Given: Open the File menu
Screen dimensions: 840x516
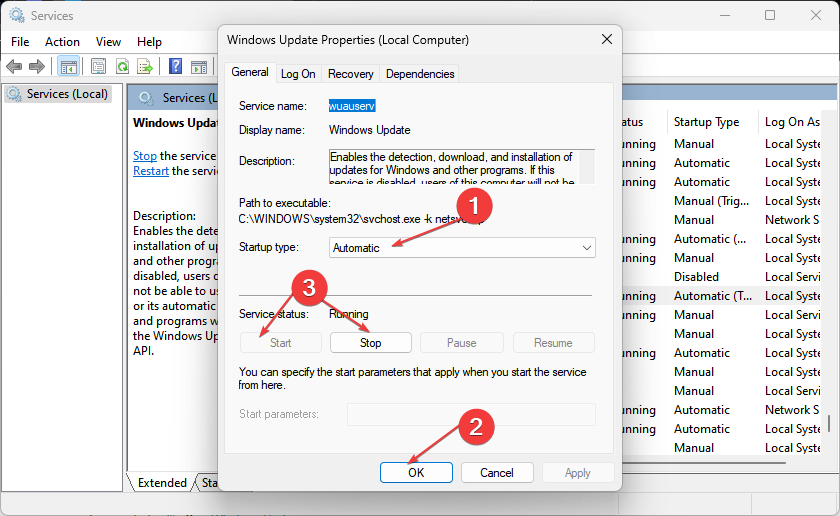Looking at the screenshot, I should [x=20, y=42].
